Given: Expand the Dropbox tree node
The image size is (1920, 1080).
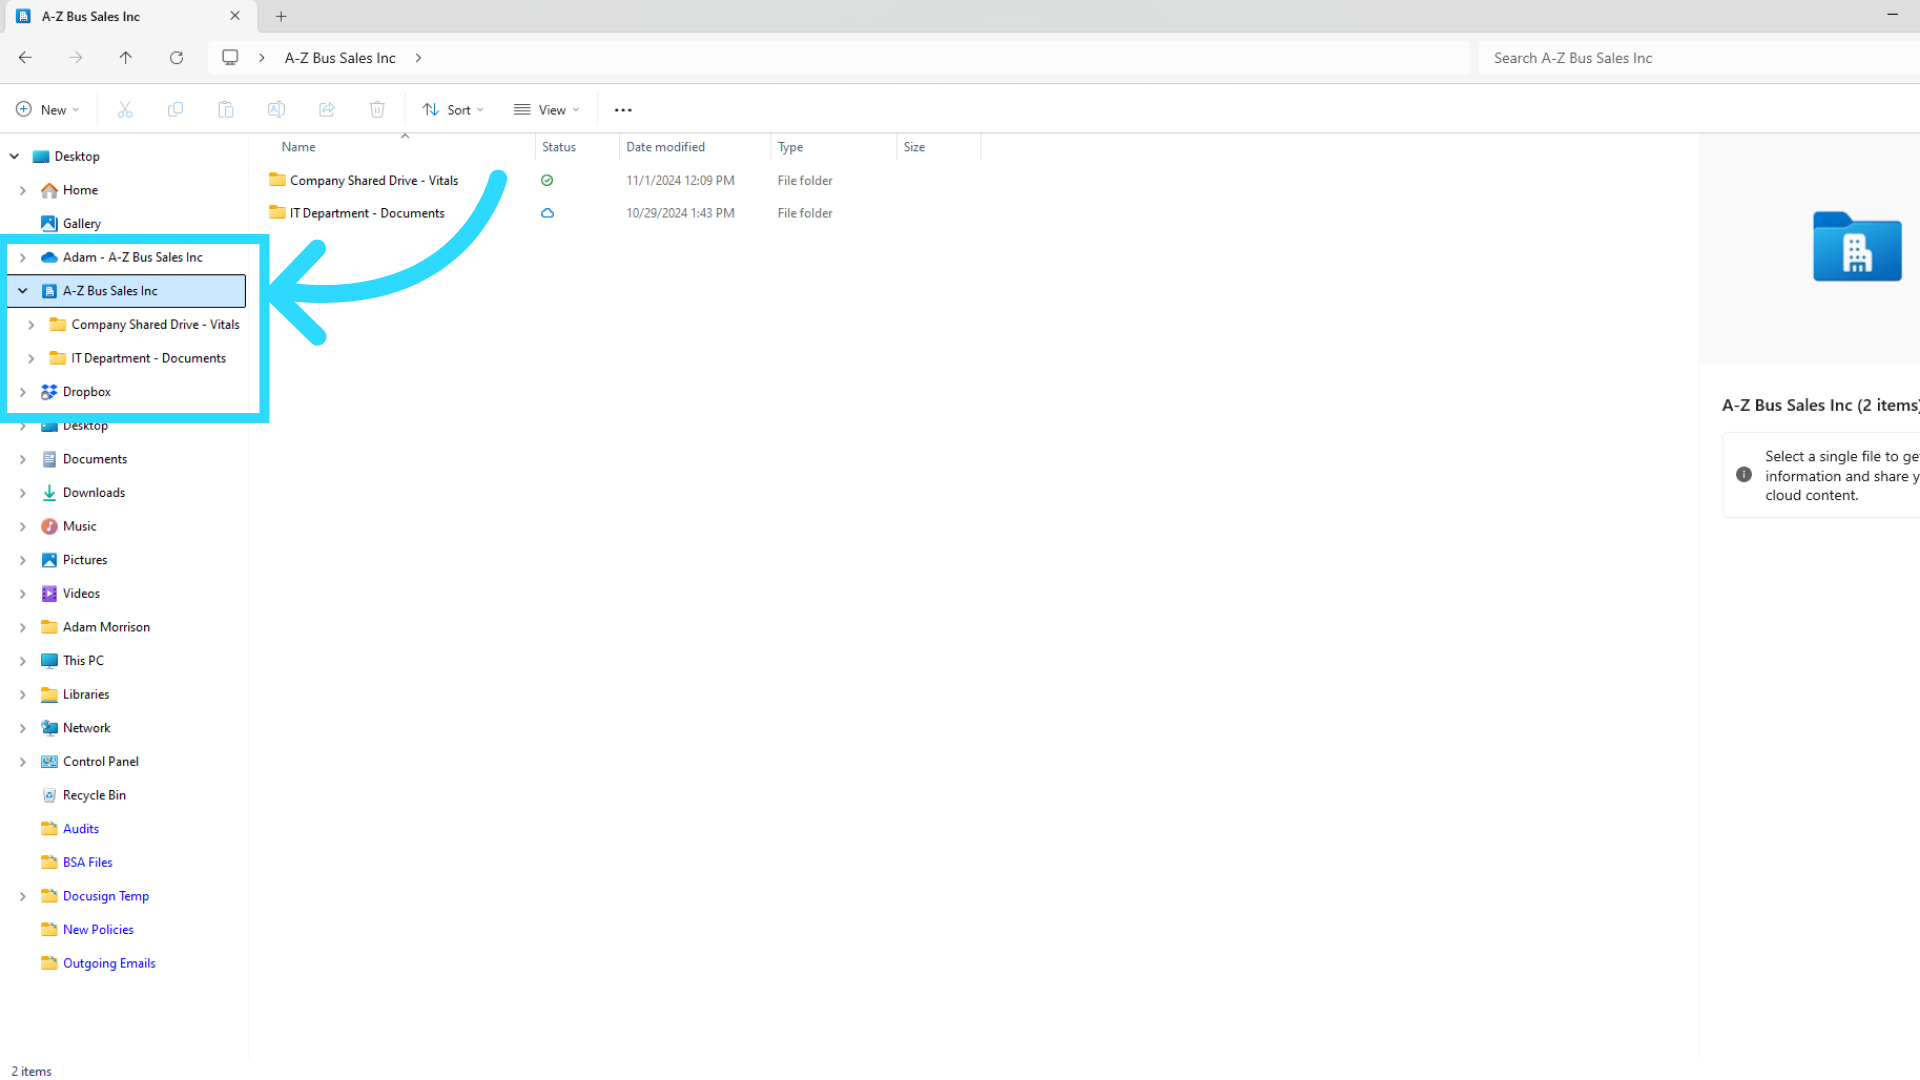Looking at the screenshot, I should point(23,392).
